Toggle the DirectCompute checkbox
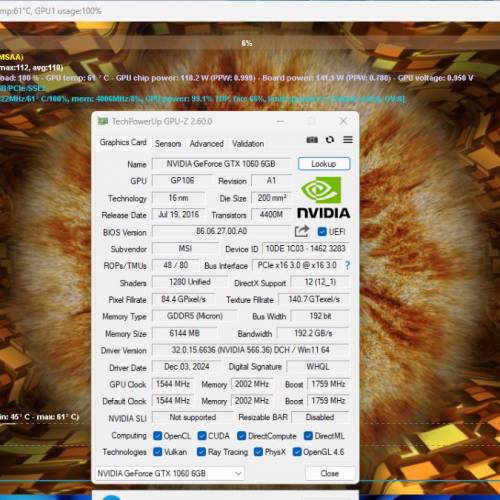500x500 pixels. point(242,436)
